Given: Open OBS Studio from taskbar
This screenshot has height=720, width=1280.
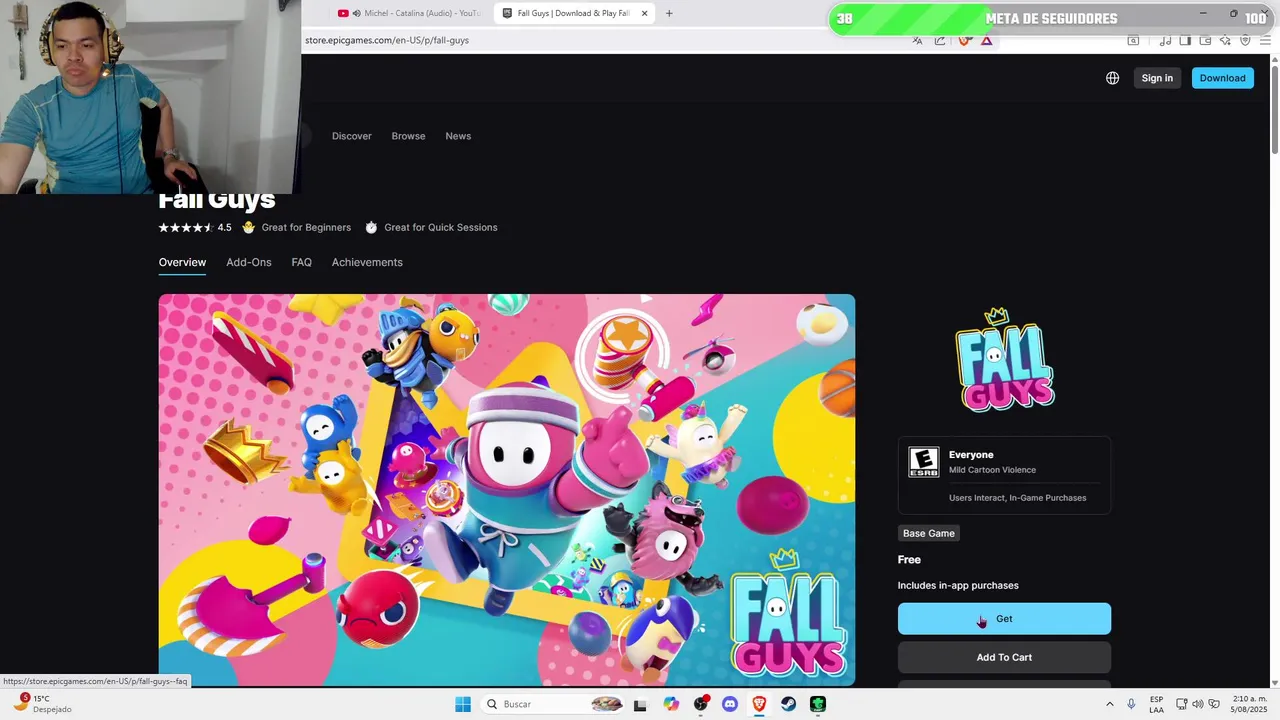Looking at the screenshot, I should 701,704.
